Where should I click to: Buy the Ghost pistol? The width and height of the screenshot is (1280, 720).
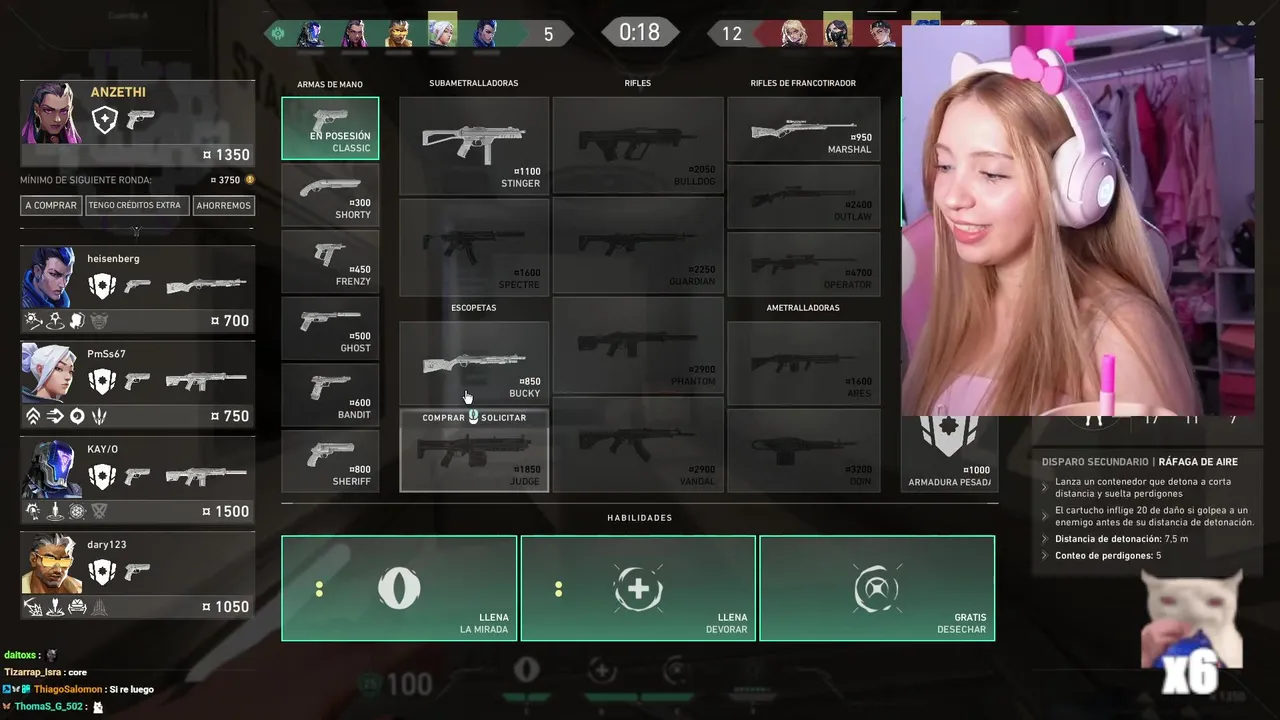click(330, 328)
